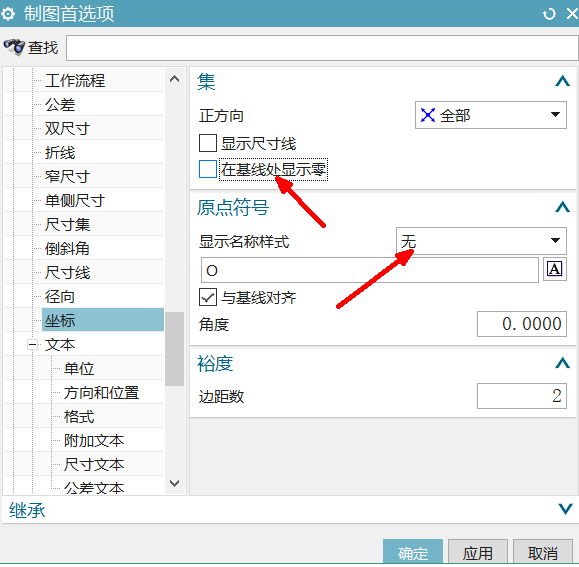Select 单侧尺寸 in the tree
Image resolution: width=579 pixels, height=567 pixels.
[75, 201]
